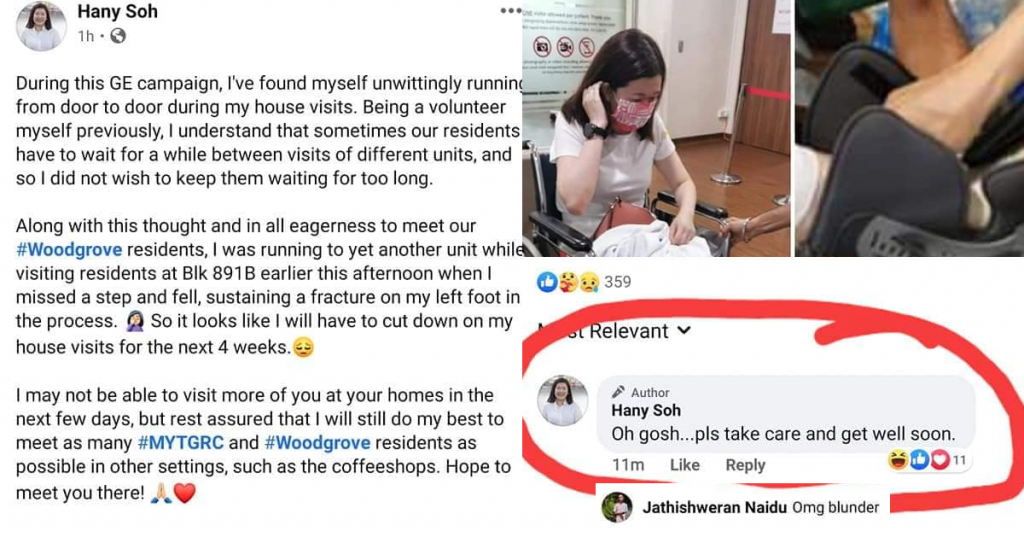
Task: Click the laughing reaction on the comment
Action: pos(899,461)
